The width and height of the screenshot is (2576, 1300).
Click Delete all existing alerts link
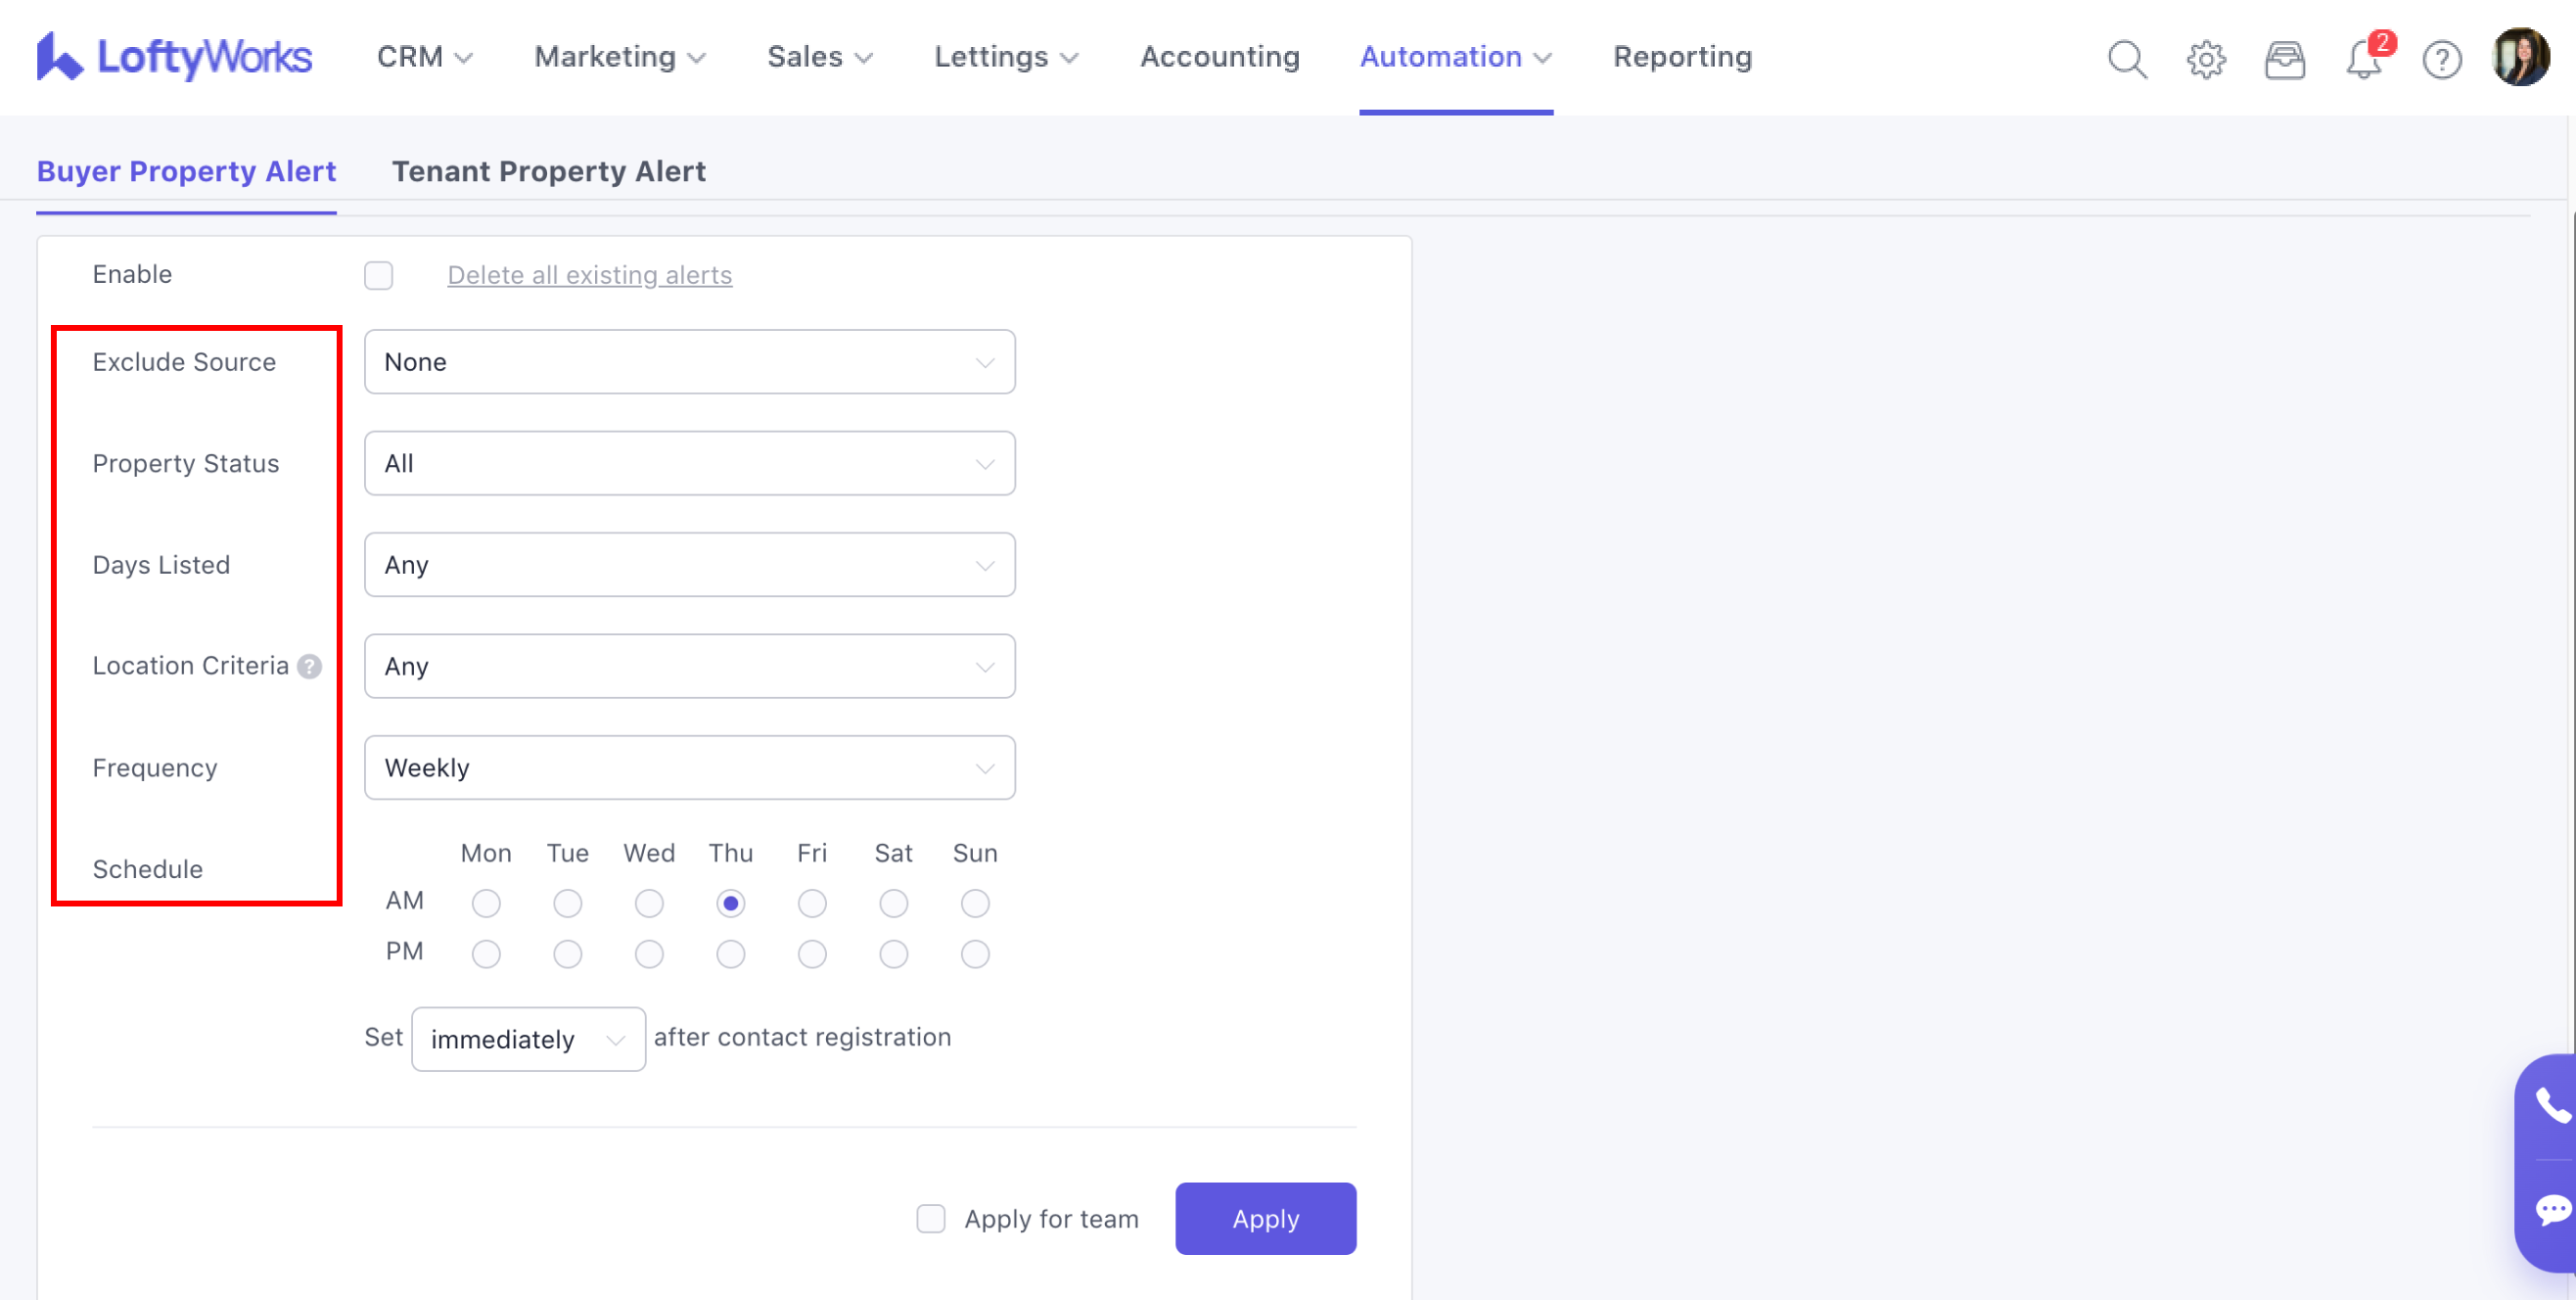point(589,275)
